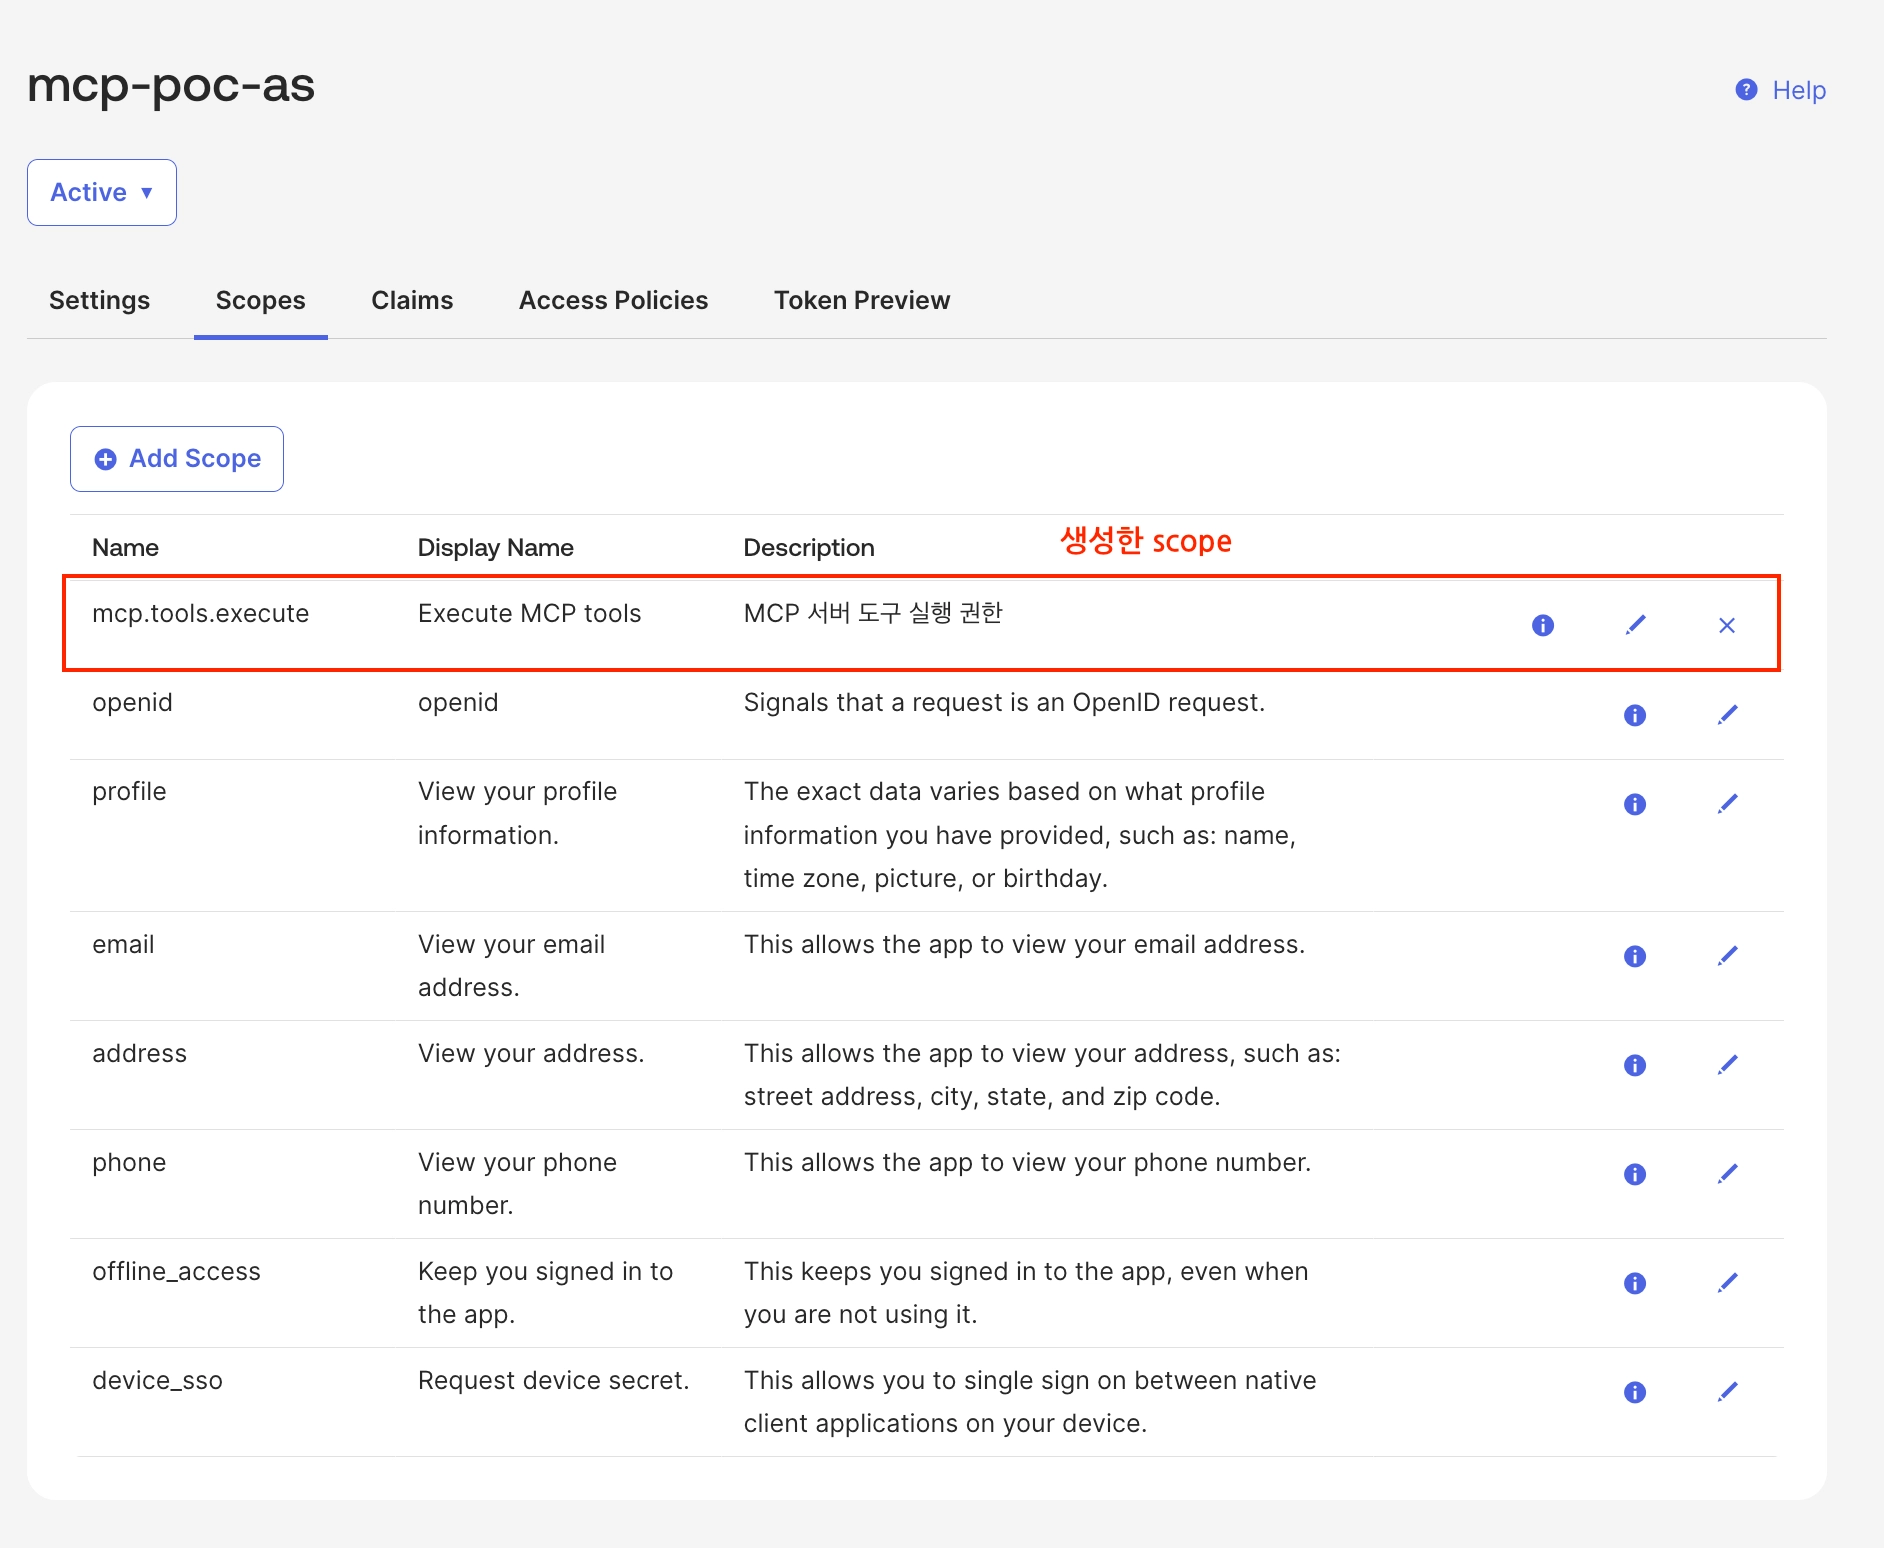Show info for the offline_access scope
The image size is (1884, 1548).
click(1635, 1283)
